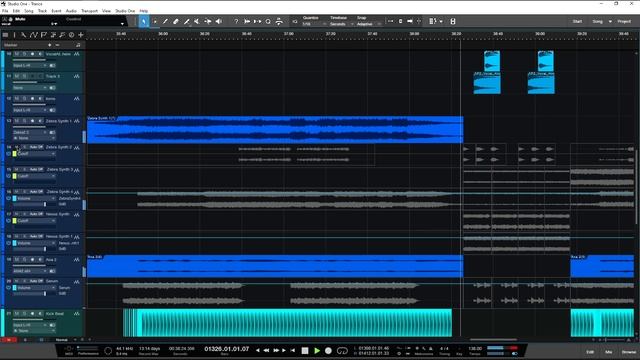Toggle Auto Off on Serum track

[36, 281]
